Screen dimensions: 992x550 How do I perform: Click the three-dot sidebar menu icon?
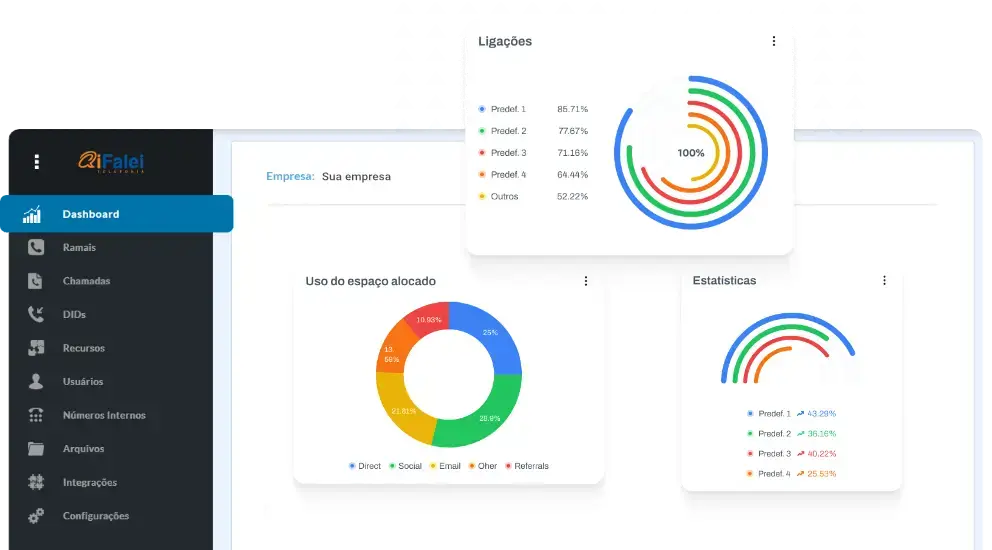click(37, 162)
